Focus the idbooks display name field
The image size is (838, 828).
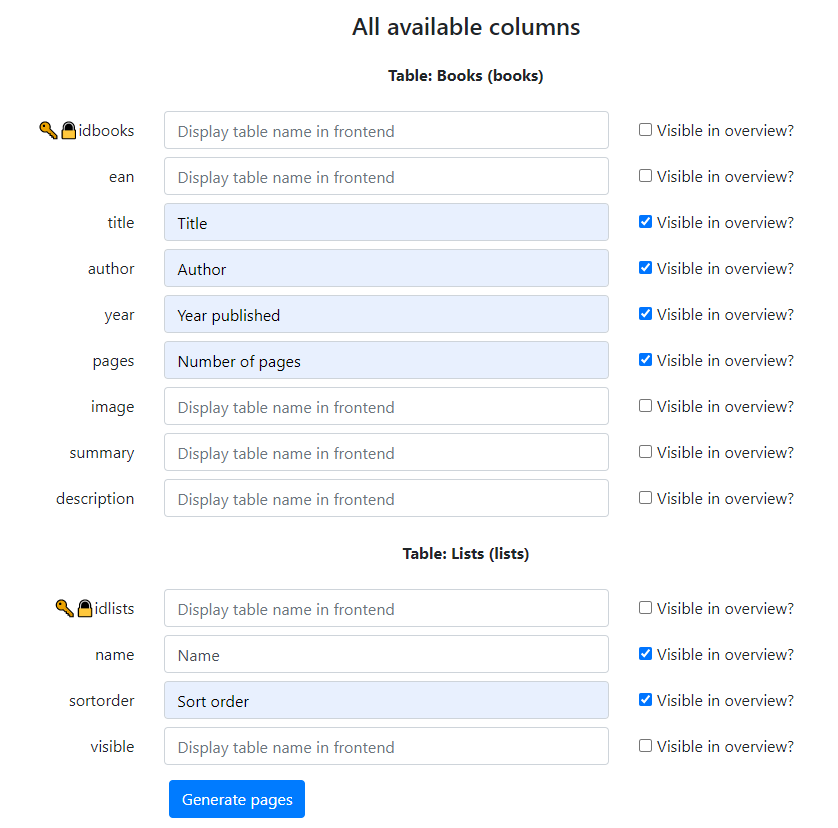[x=386, y=130]
